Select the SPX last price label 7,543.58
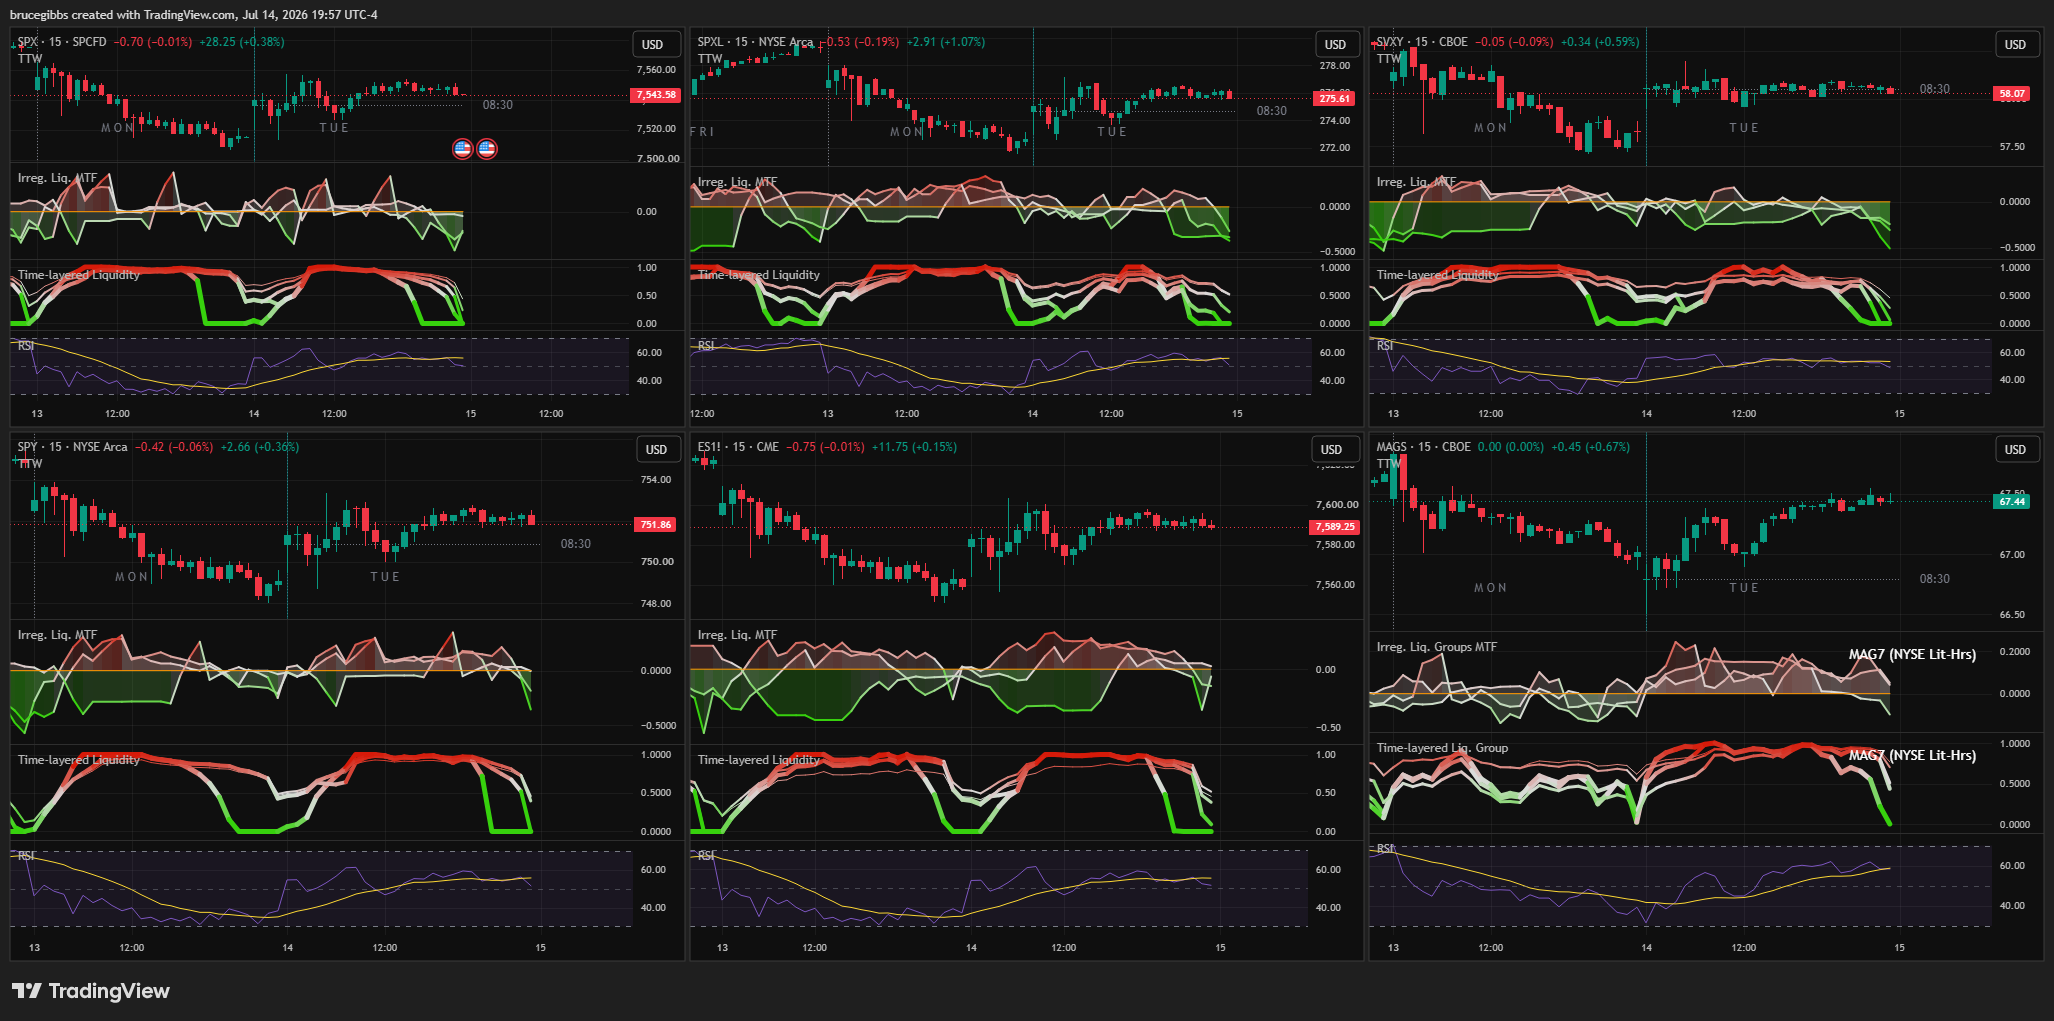The width and height of the screenshot is (2054, 1021). [x=655, y=95]
